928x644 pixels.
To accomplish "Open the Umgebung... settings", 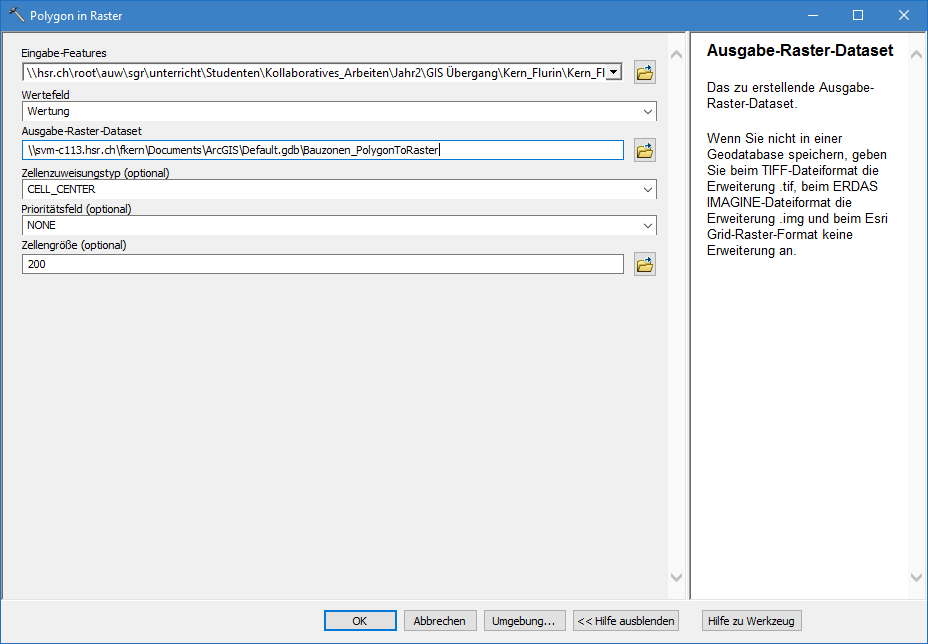I will [x=525, y=621].
